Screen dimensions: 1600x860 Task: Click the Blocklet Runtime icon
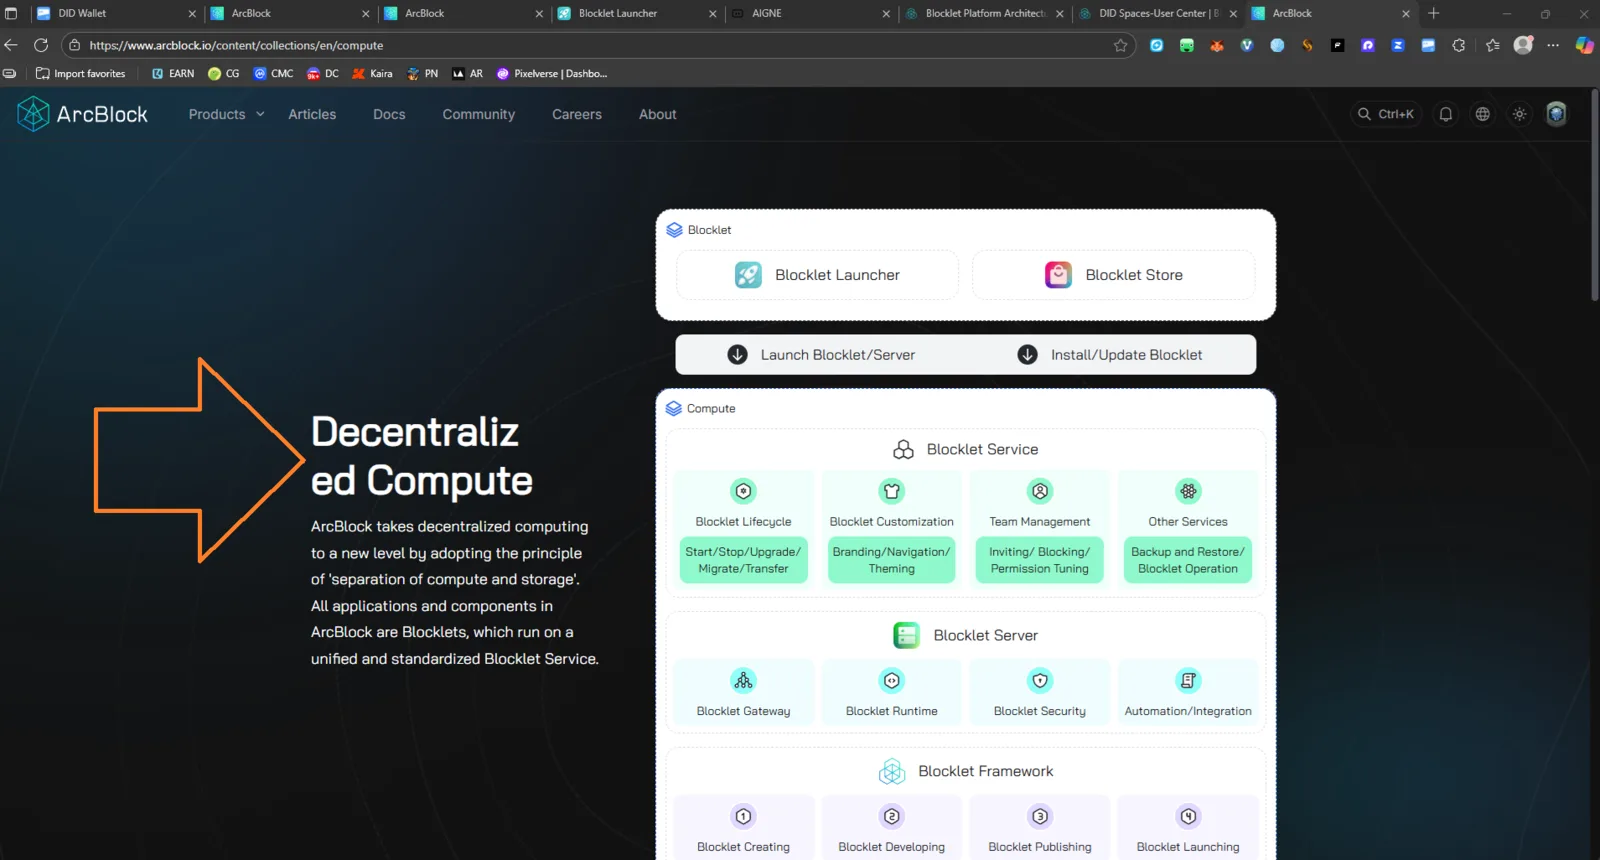tap(892, 681)
